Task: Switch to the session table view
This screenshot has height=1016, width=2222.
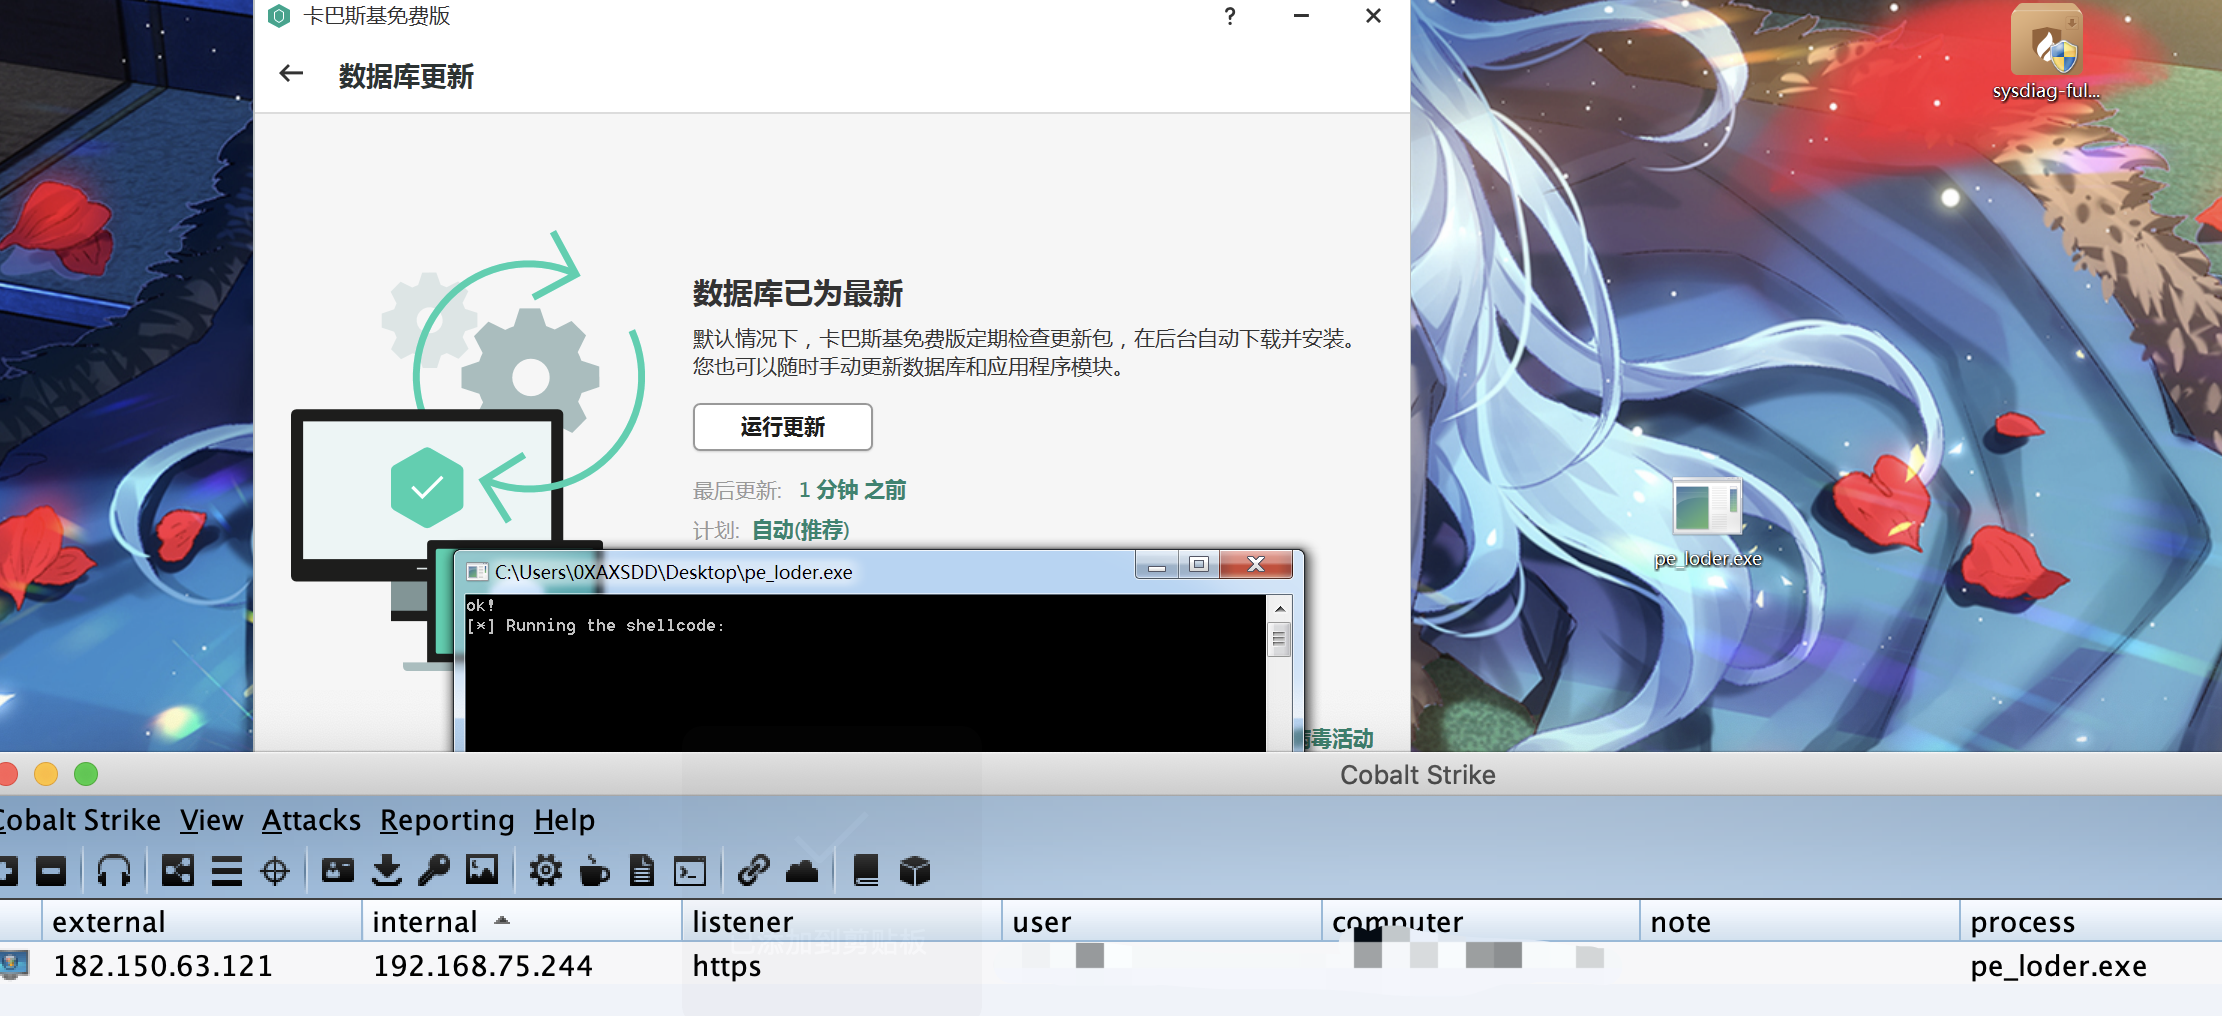Action: (x=229, y=870)
